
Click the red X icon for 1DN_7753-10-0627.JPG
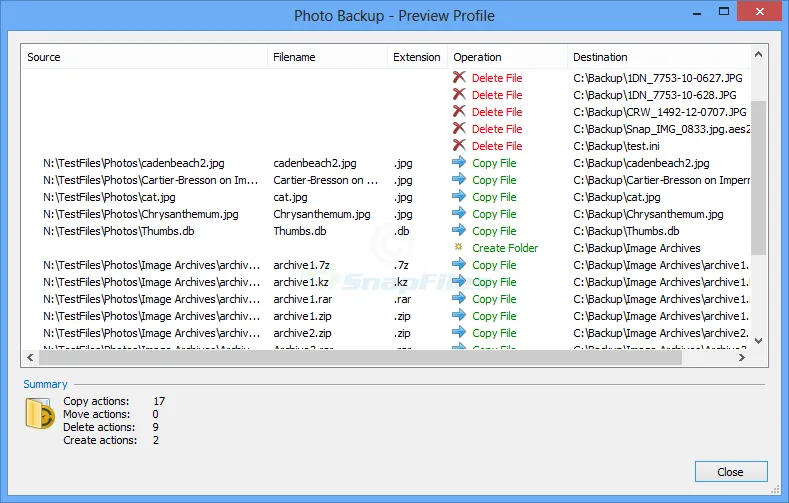(x=459, y=77)
